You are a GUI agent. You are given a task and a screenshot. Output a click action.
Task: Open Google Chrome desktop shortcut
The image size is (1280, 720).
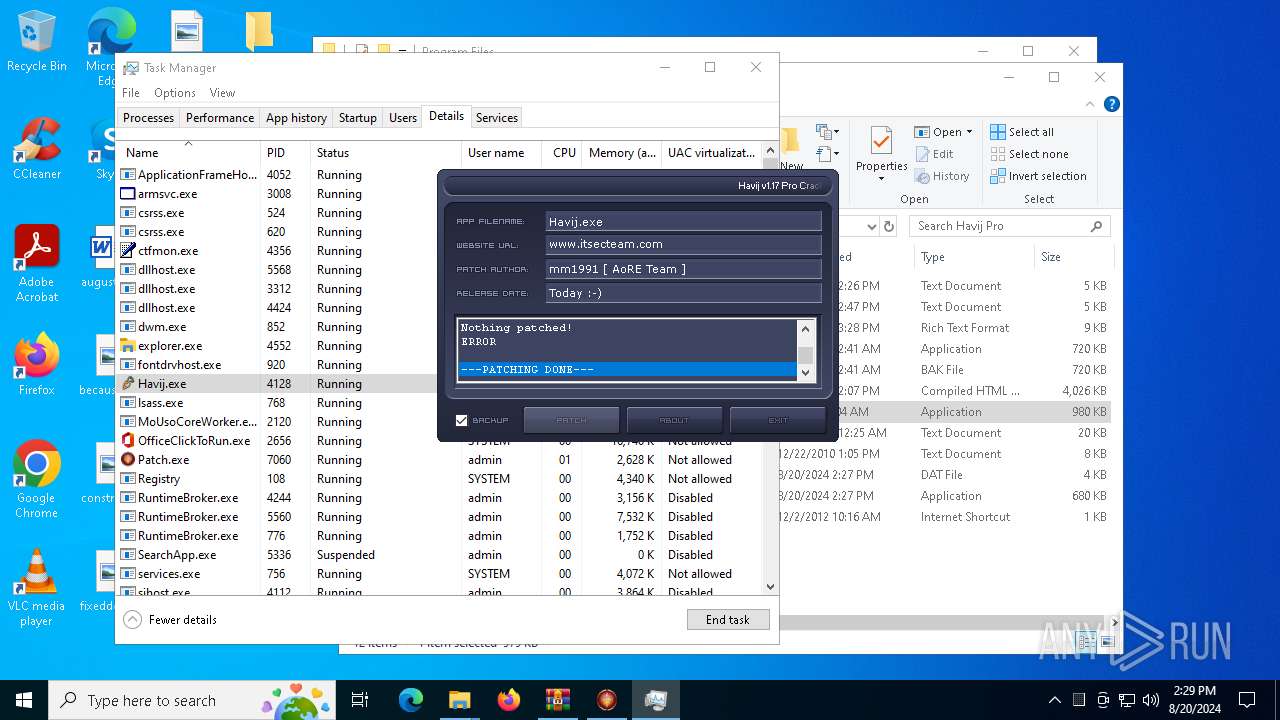tap(37, 479)
